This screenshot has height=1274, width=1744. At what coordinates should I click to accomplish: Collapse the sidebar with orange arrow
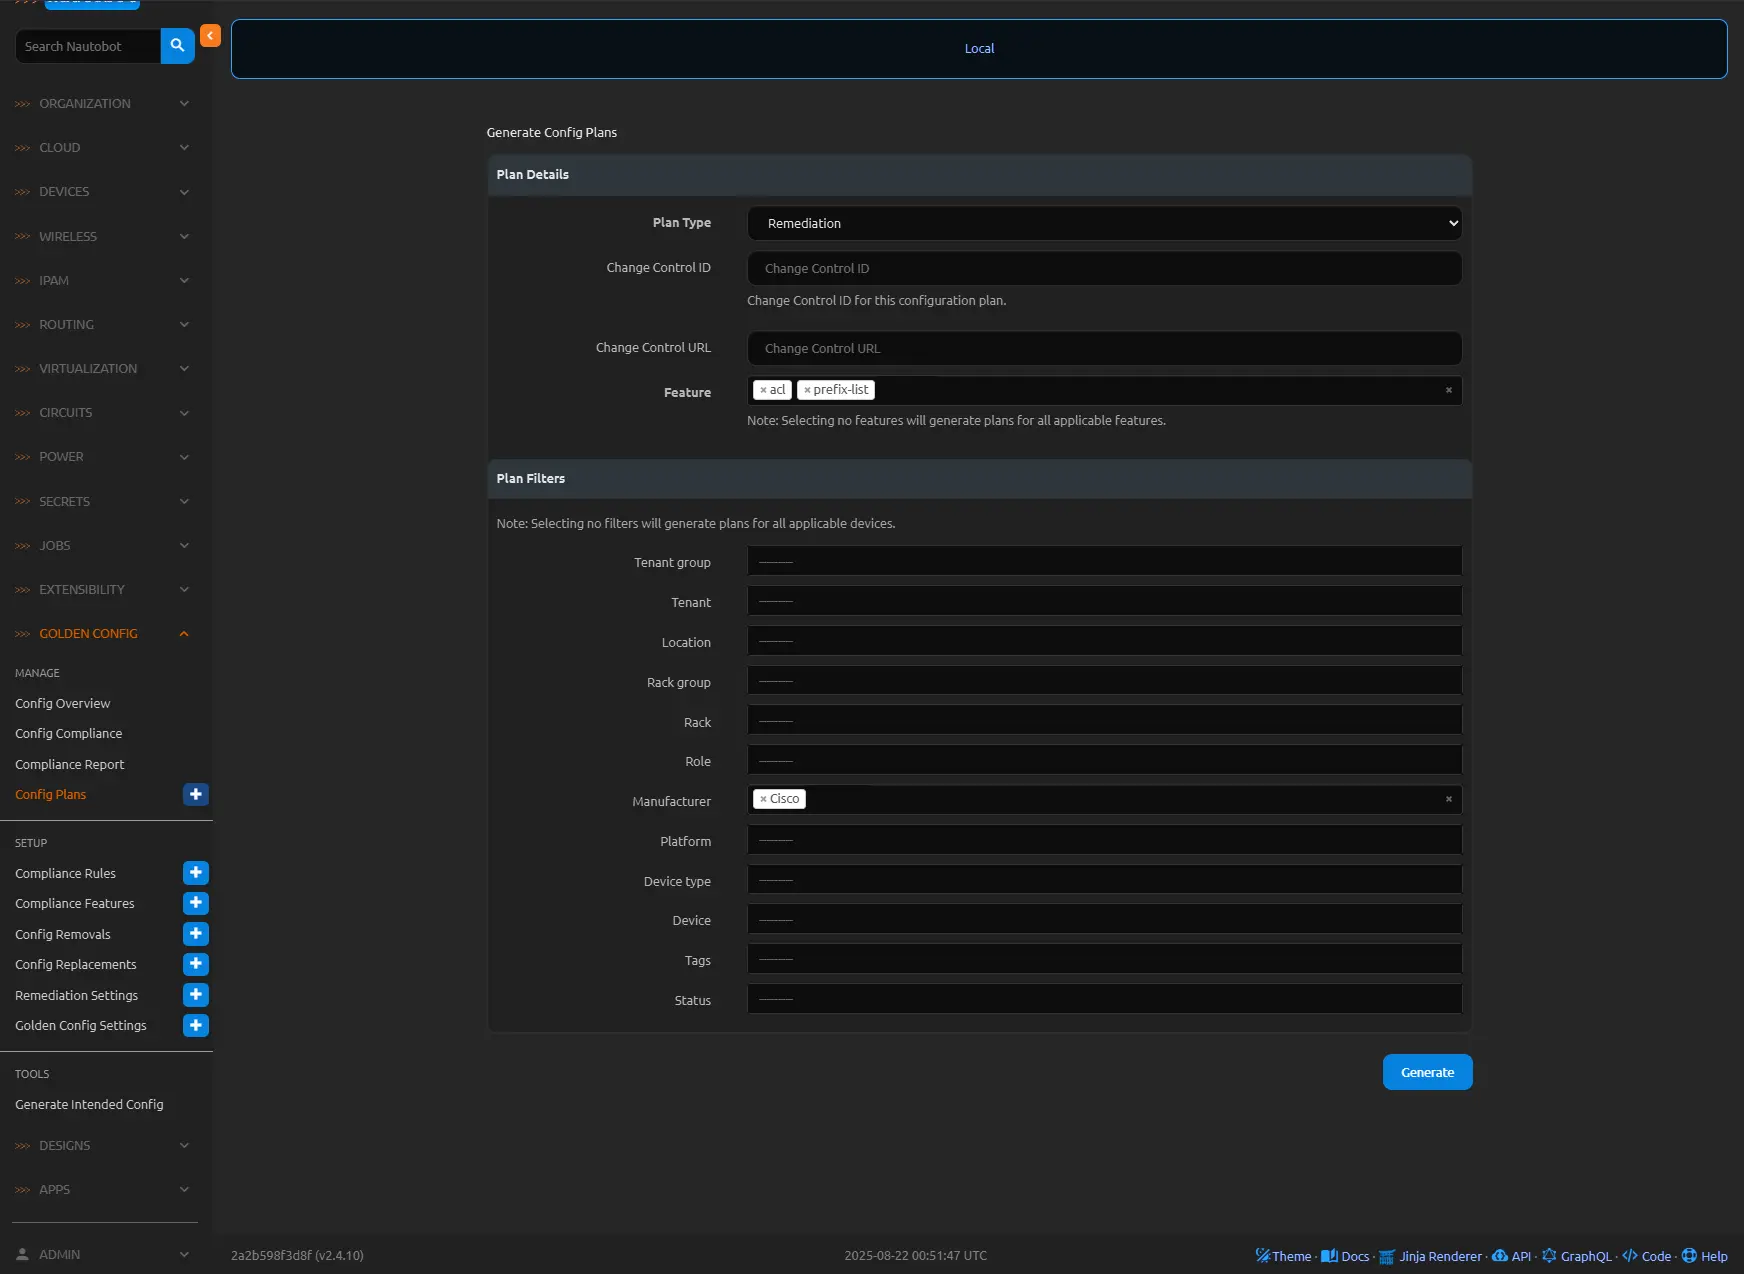[210, 36]
